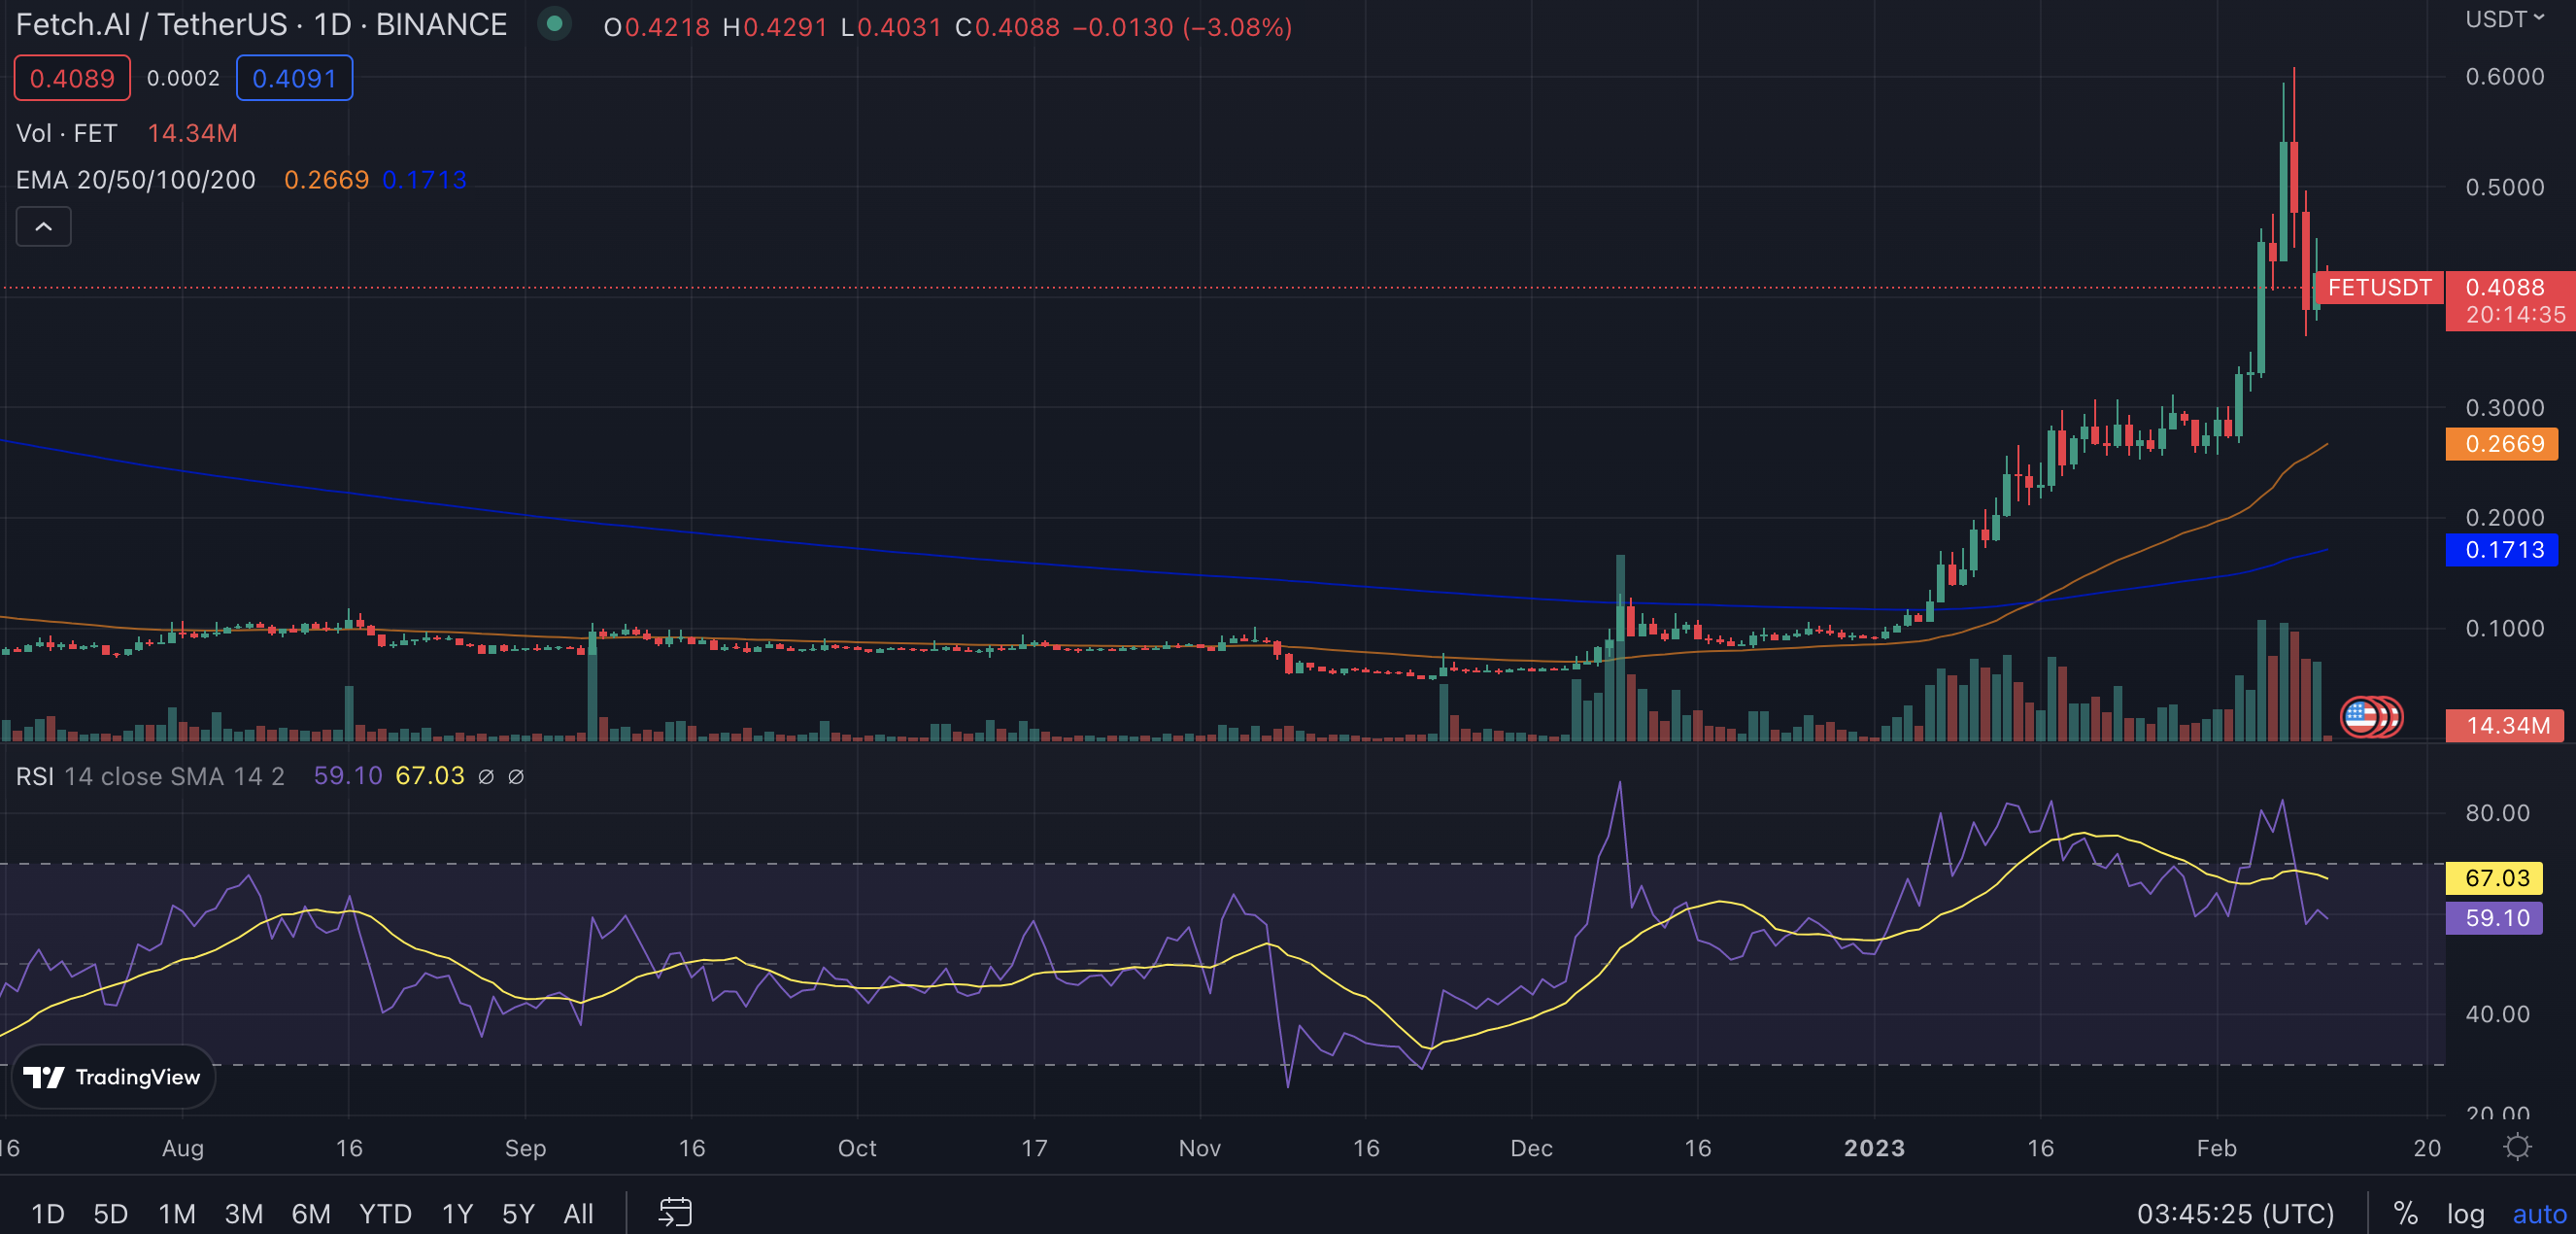Open the USDT currency dropdown
Viewport: 2576px width, 1234px height.
[x=2504, y=19]
